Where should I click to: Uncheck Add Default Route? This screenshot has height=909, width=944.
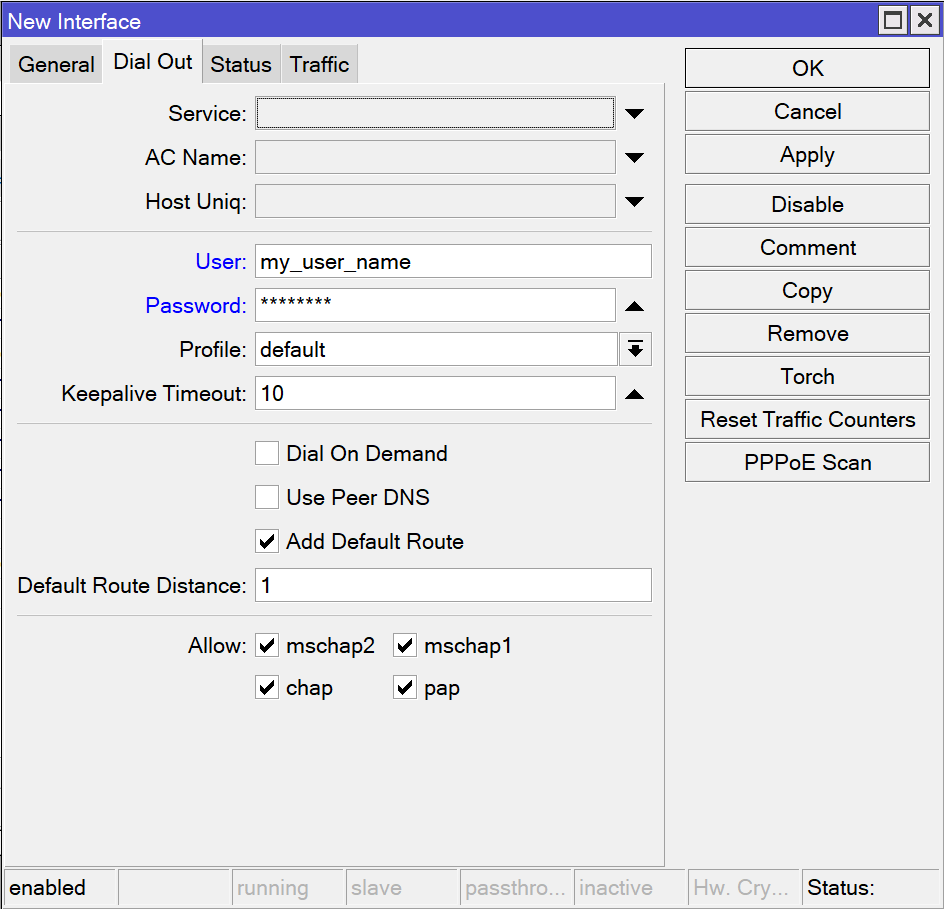click(x=267, y=542)
